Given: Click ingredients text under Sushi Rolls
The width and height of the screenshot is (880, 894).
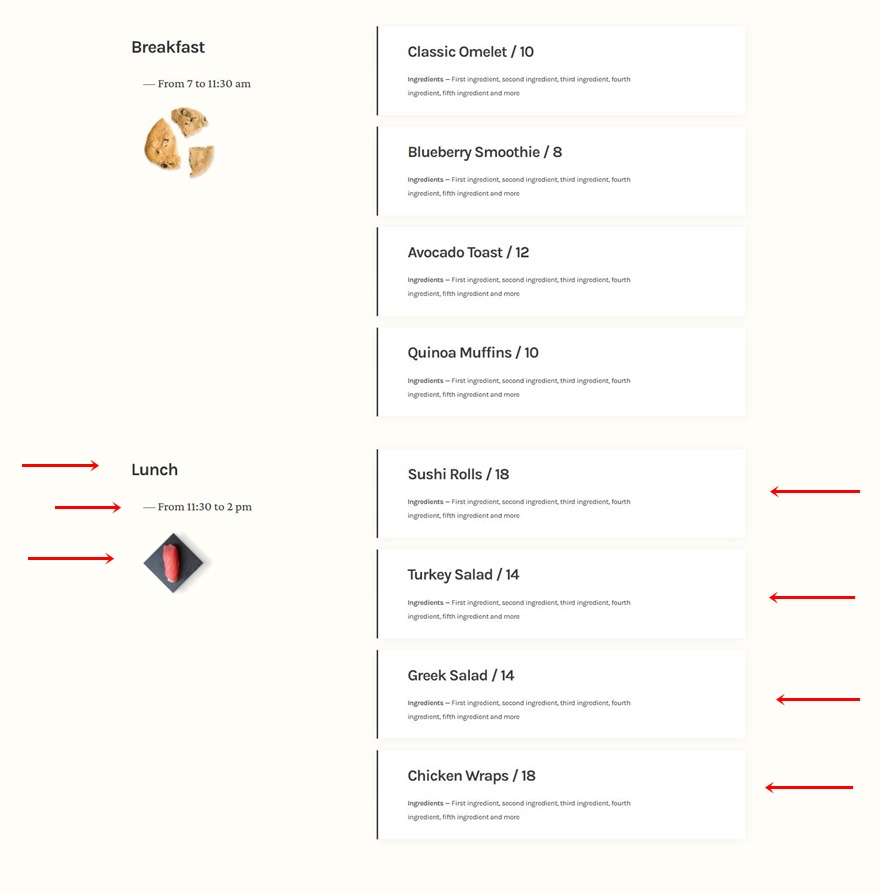Looking at the screenshot, I should (519, 509).
